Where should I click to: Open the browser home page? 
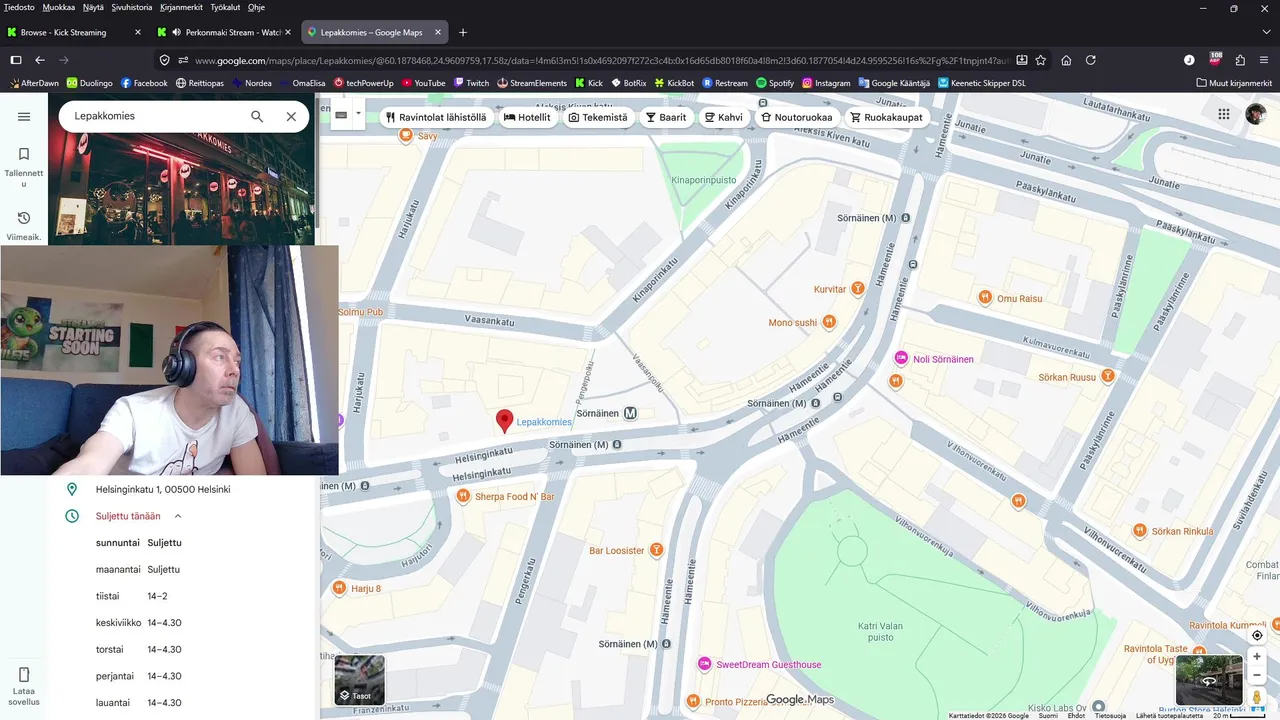pos(1066,60)
